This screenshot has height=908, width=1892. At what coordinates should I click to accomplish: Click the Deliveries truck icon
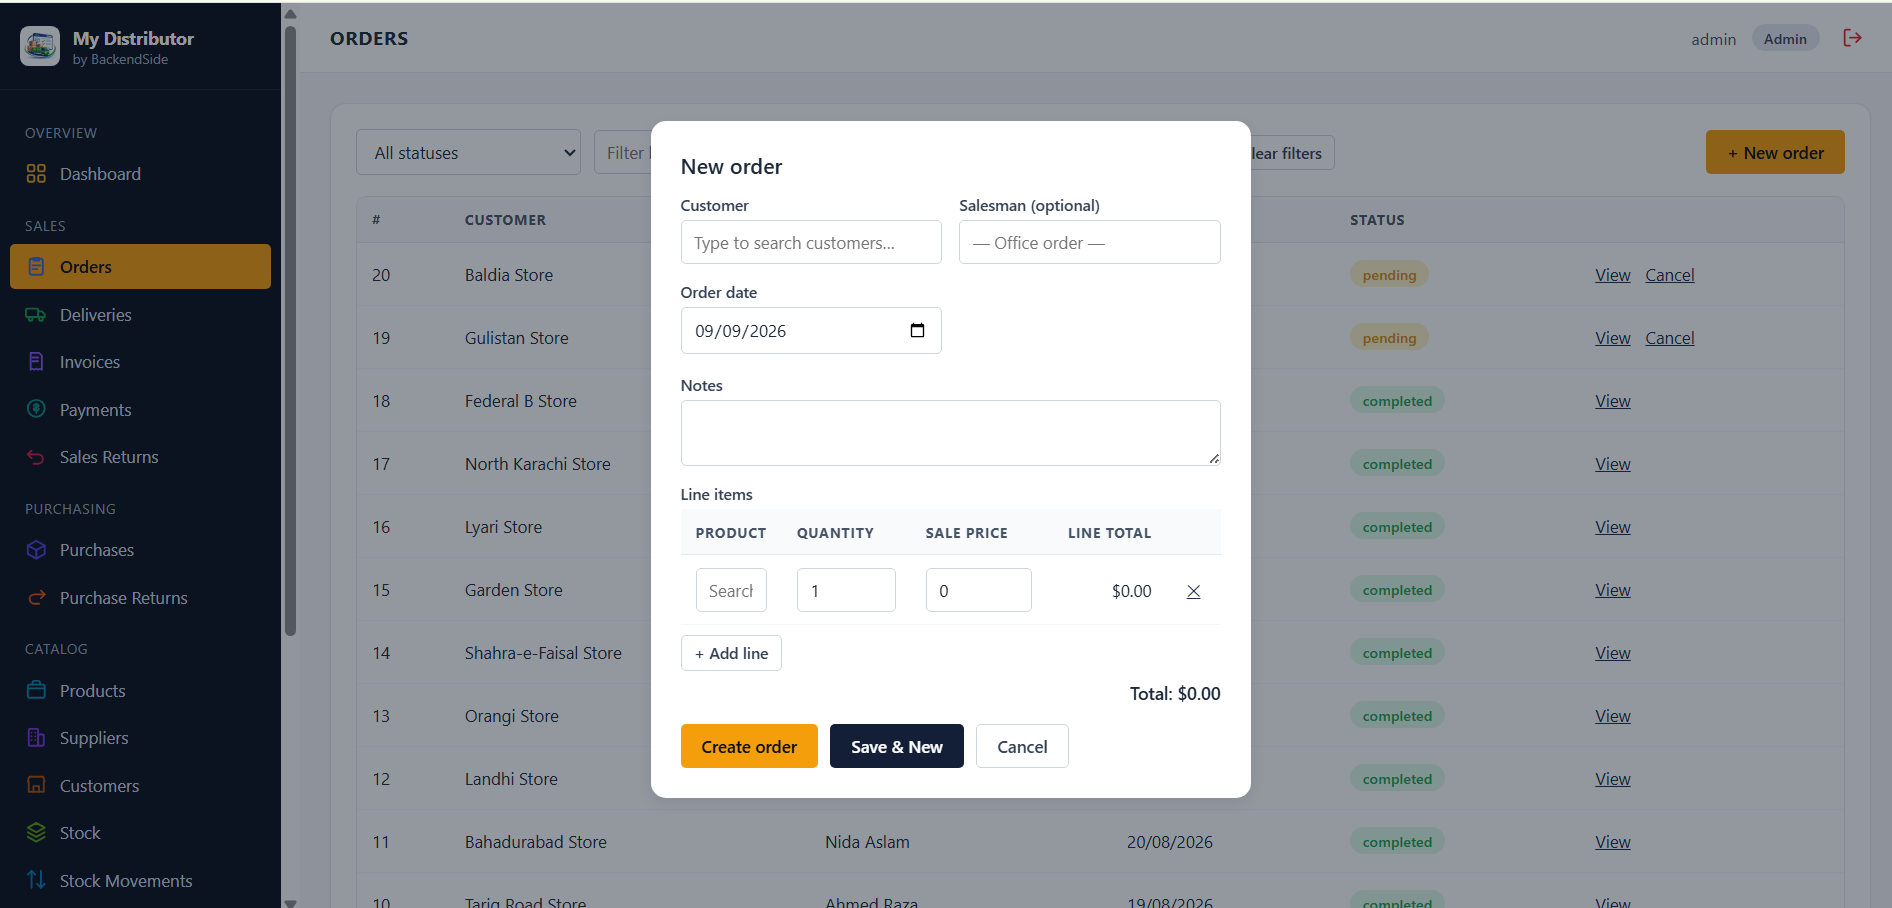(x=36, y=315)
